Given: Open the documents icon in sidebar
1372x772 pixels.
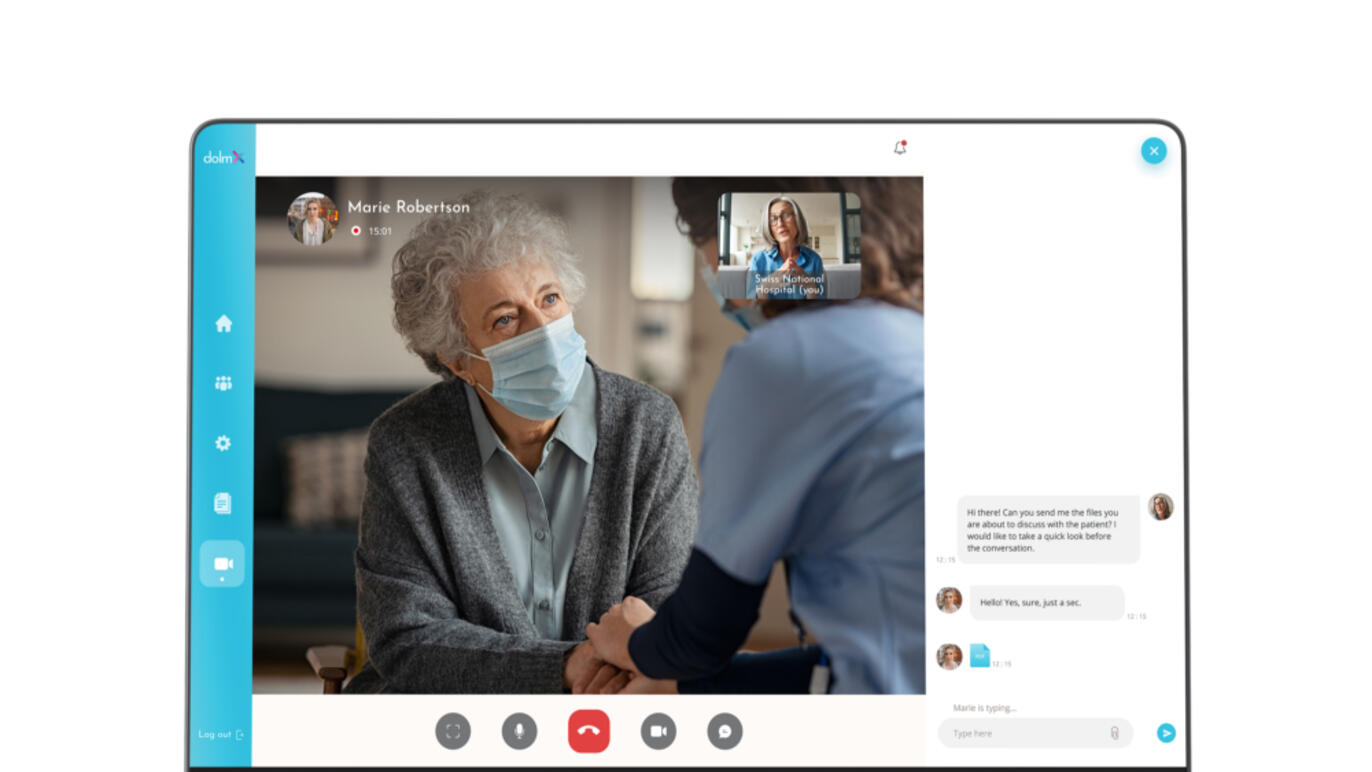Looking at the screenshot, I should pyautogui.click(x=223, y=503).
